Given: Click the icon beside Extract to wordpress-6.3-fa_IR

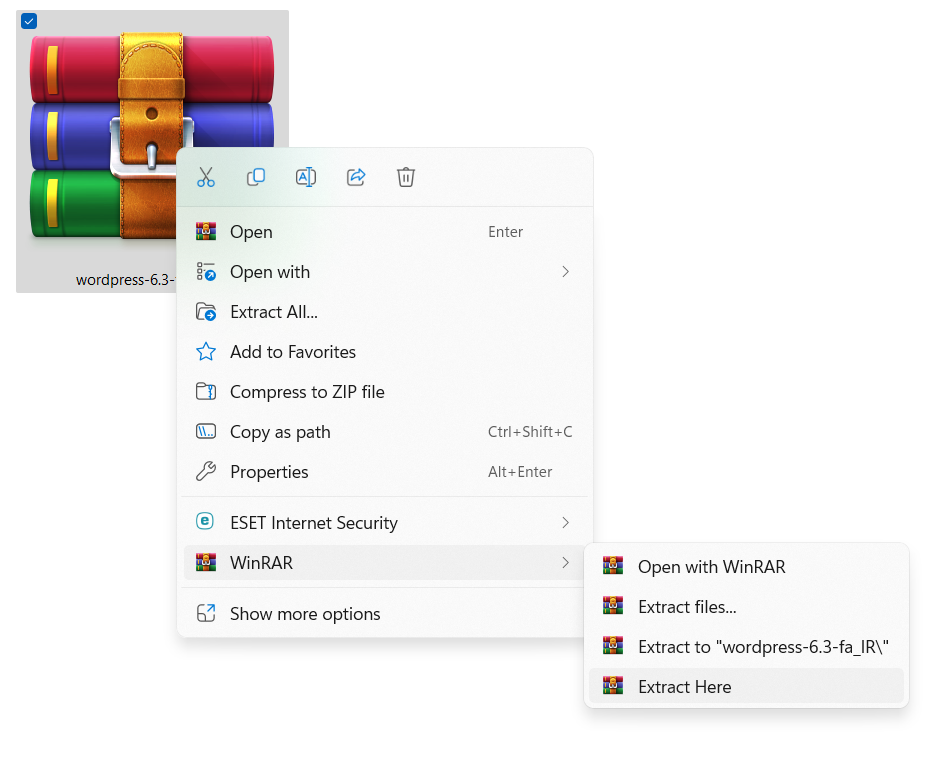Looking at the screenshot, I should 613,646.
